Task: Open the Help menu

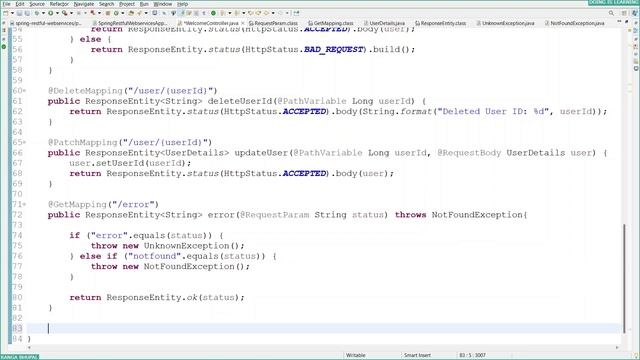Action: point(182,4)
